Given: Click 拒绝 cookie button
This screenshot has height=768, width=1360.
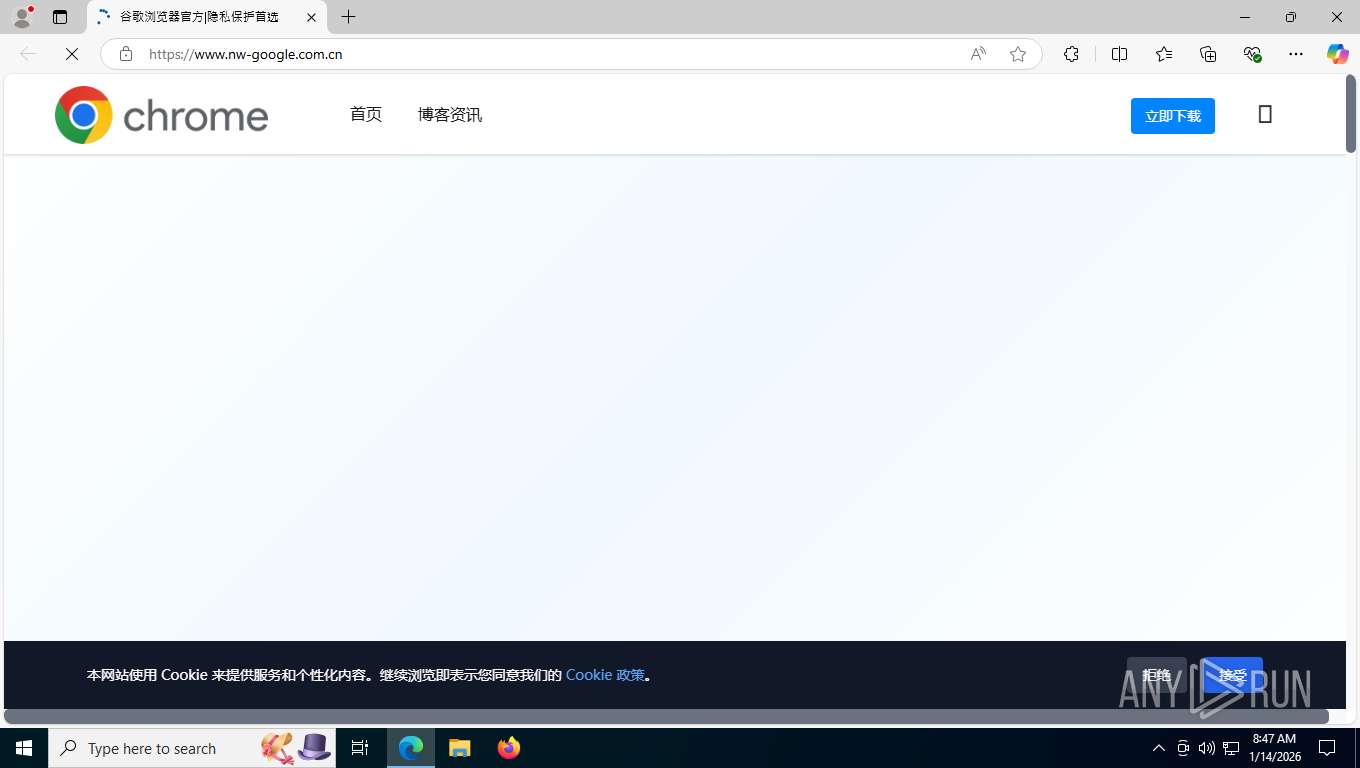Looking at the screenshot, I should (1157, 675).
